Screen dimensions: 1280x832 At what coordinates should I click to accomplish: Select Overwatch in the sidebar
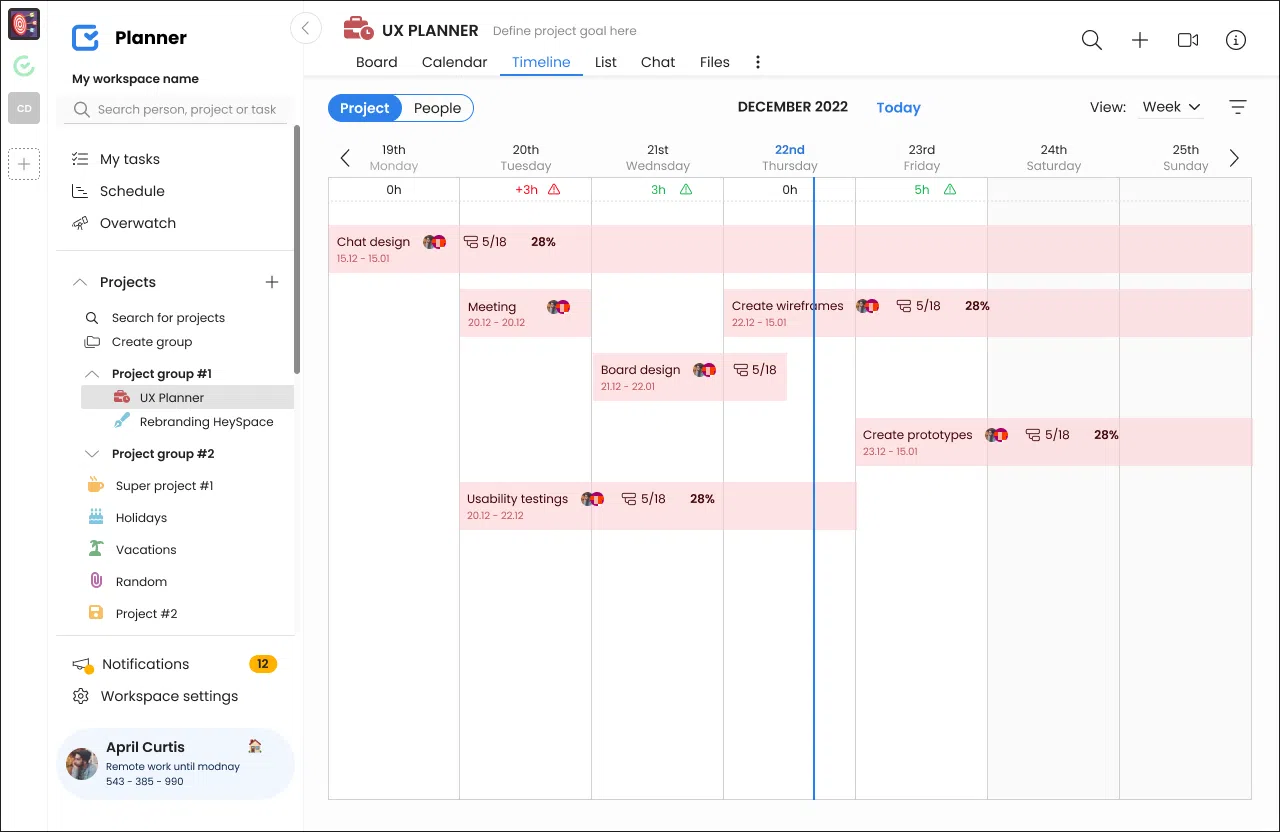click(x=135, y=223)
